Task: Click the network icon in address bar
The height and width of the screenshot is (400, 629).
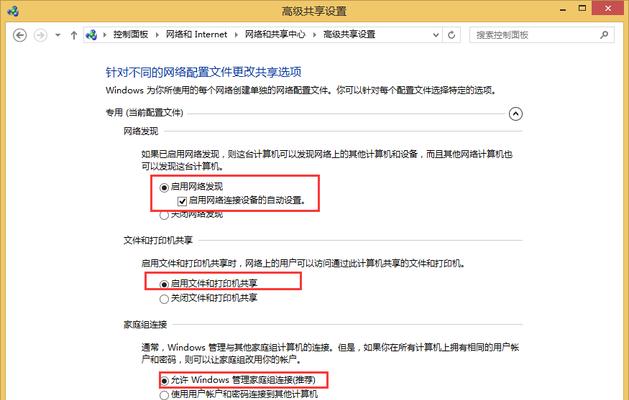Action: tap(91, 35)
